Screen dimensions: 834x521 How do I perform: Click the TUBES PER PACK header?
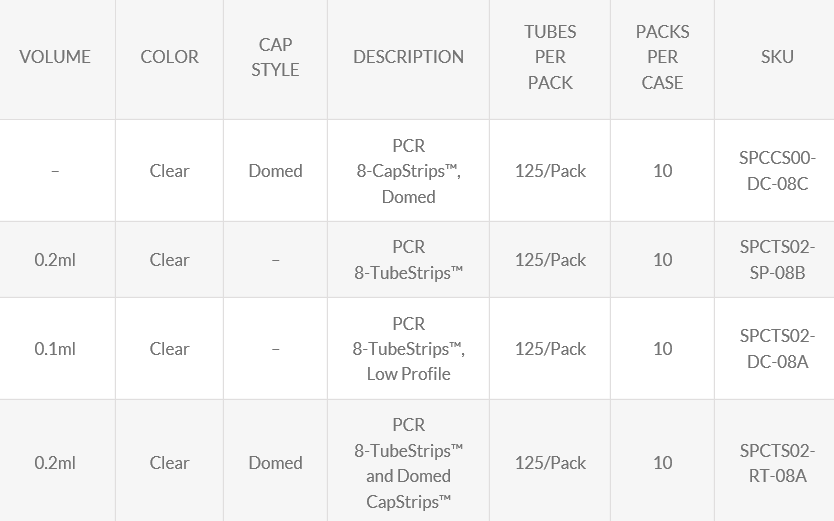(x=550, y=57)
